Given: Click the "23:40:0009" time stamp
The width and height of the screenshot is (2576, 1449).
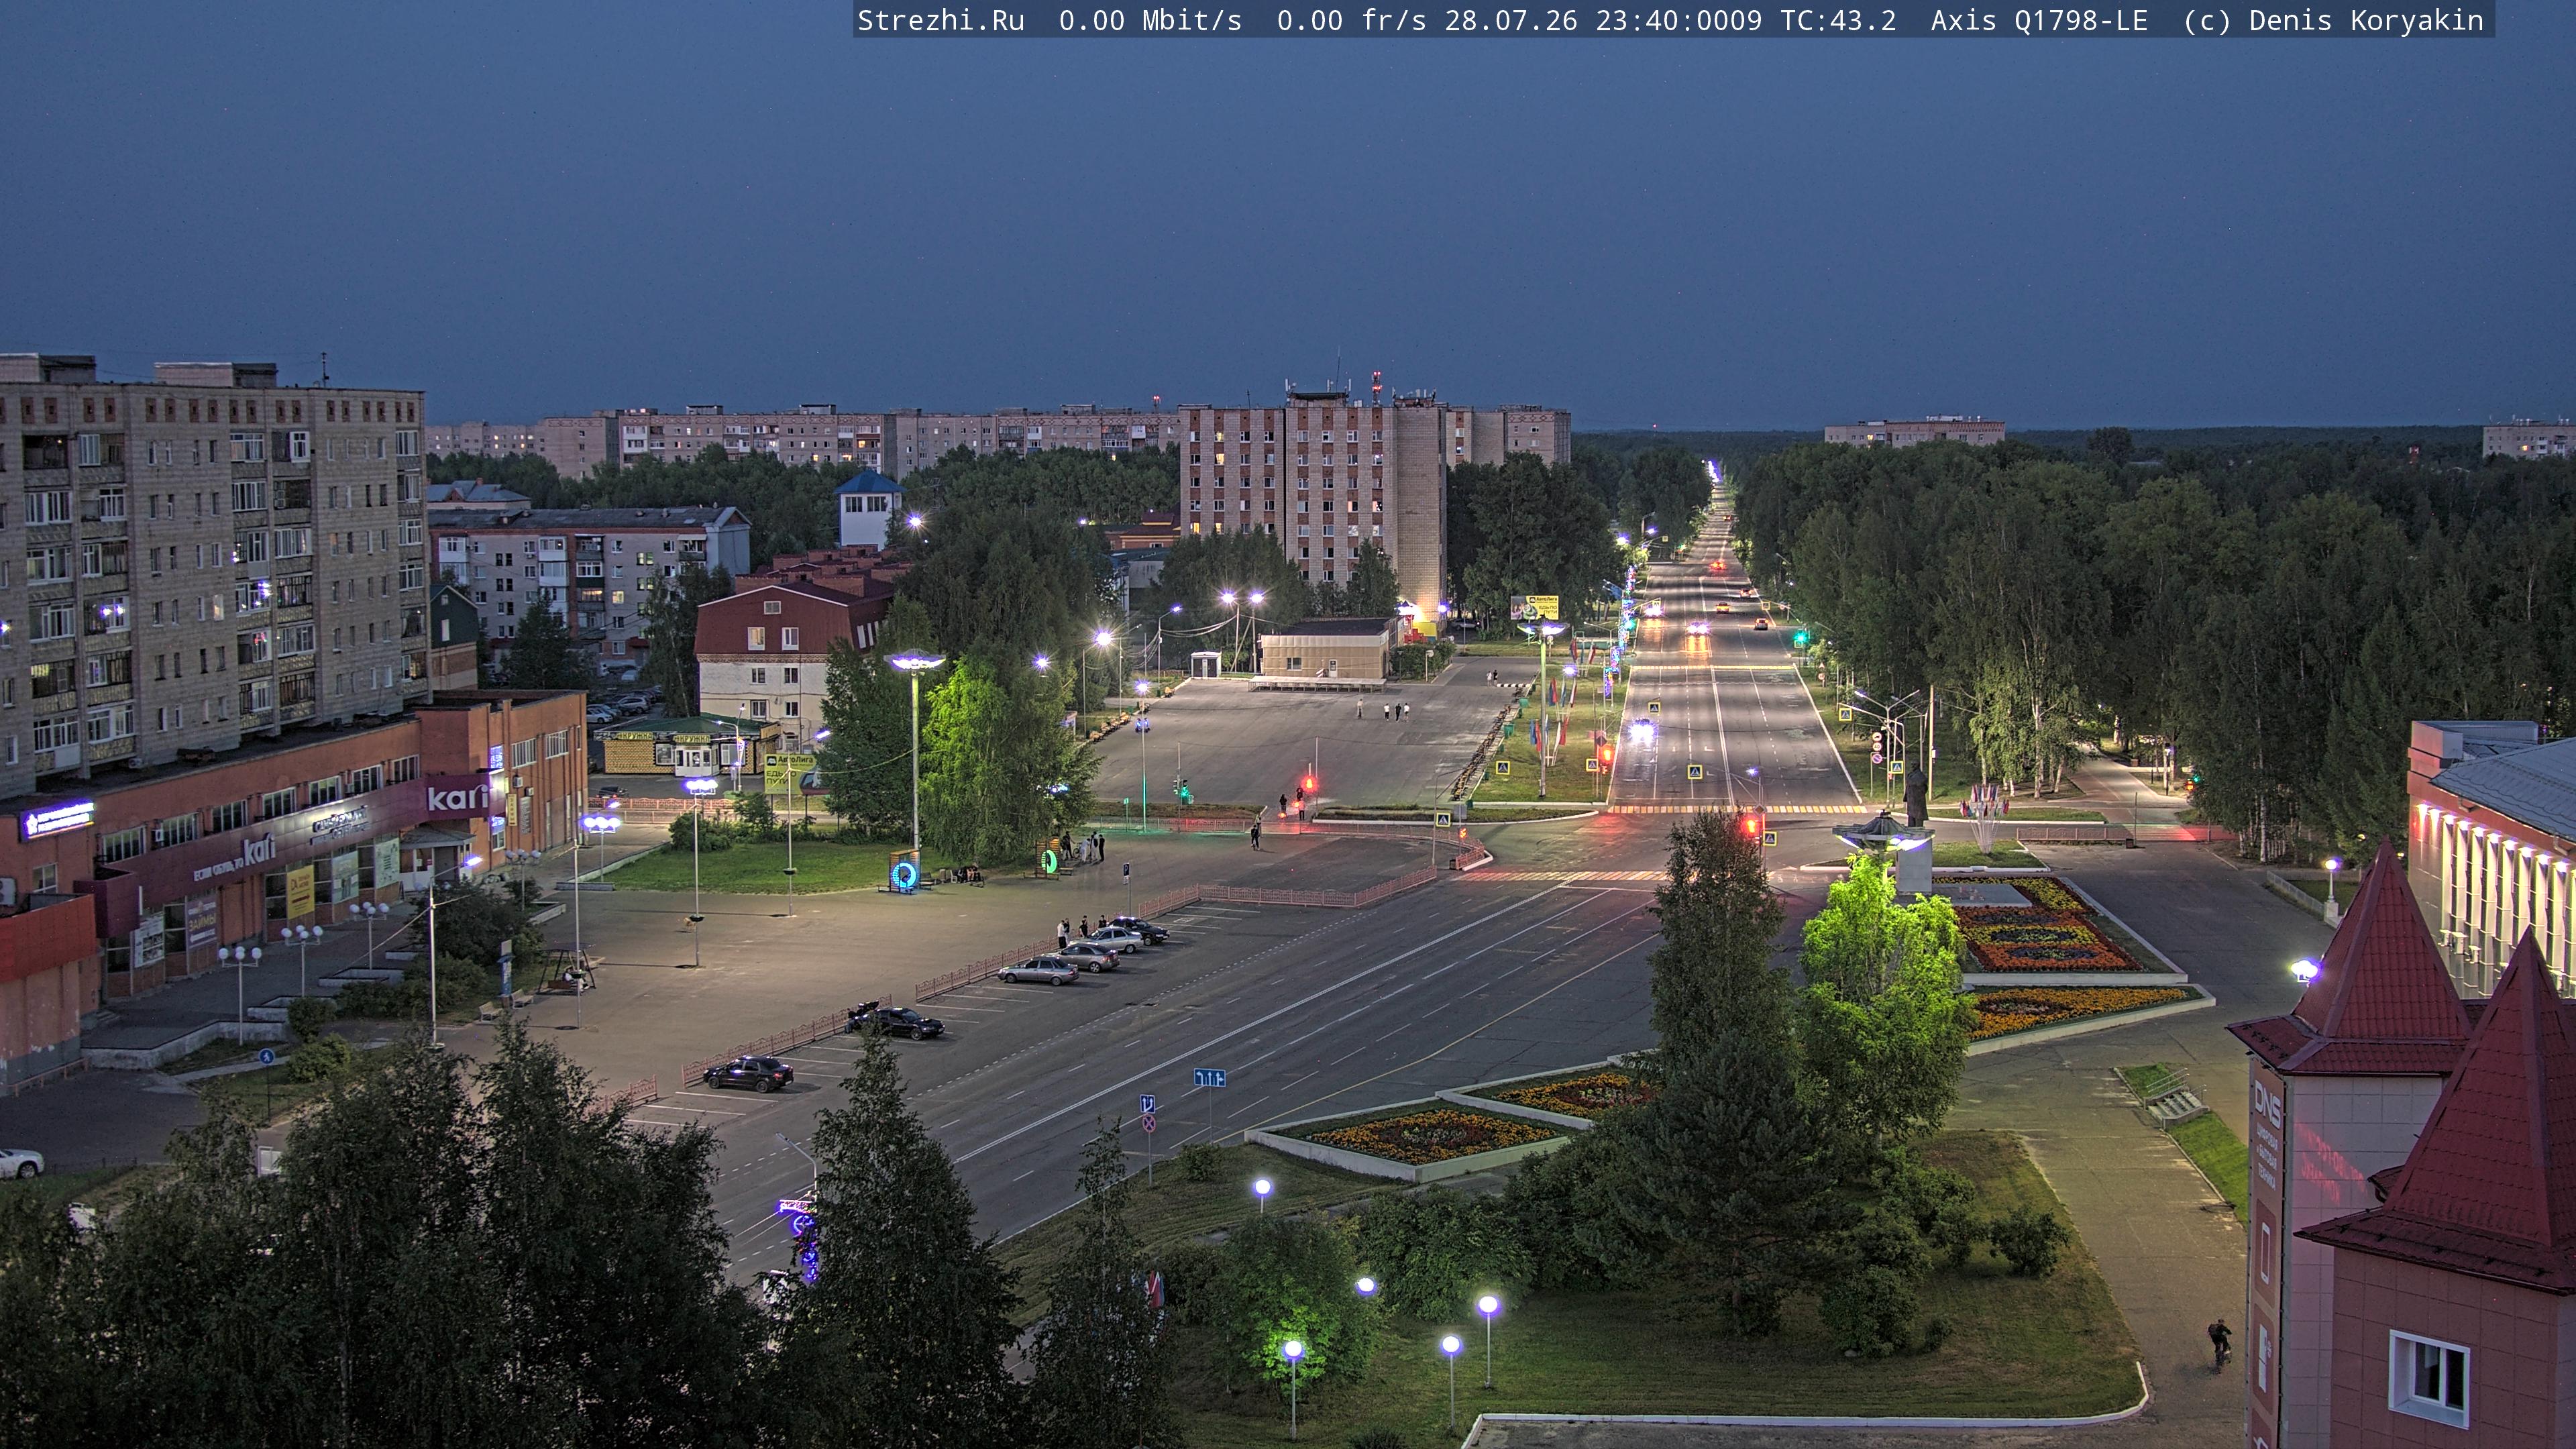Looking at the screenshot, I should (1679, 21).
